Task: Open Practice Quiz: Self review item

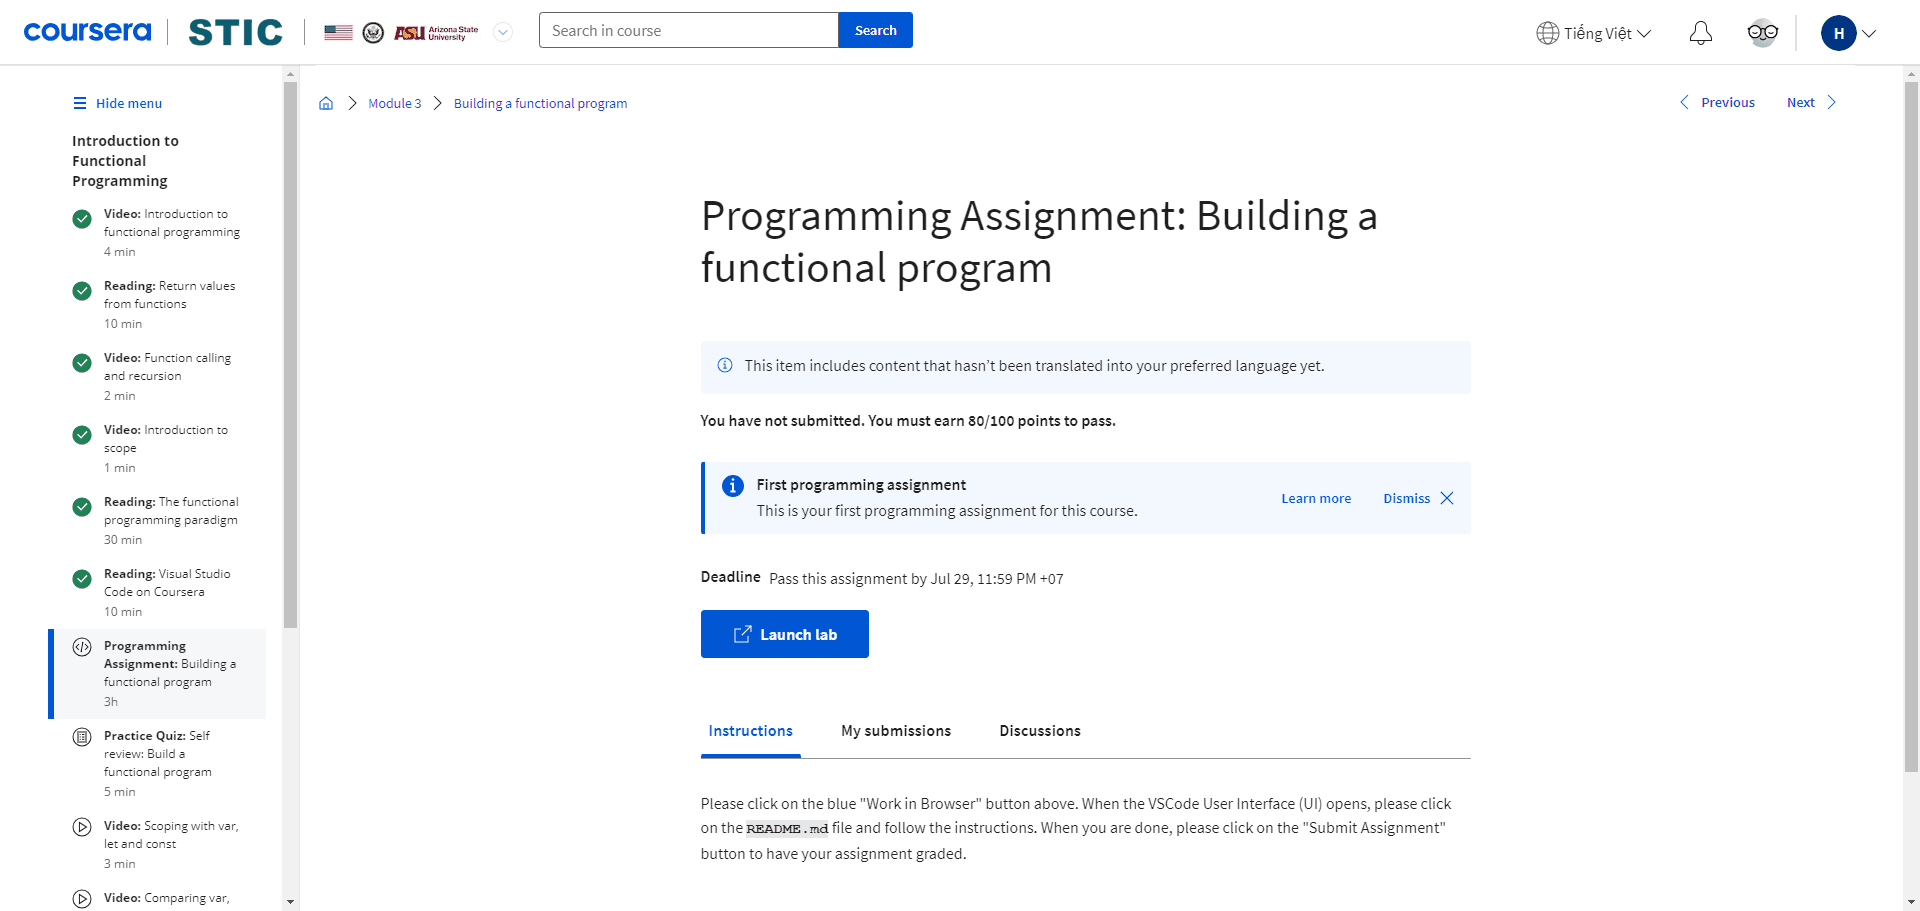Action: pyautogui.click(x=159, y=763)
